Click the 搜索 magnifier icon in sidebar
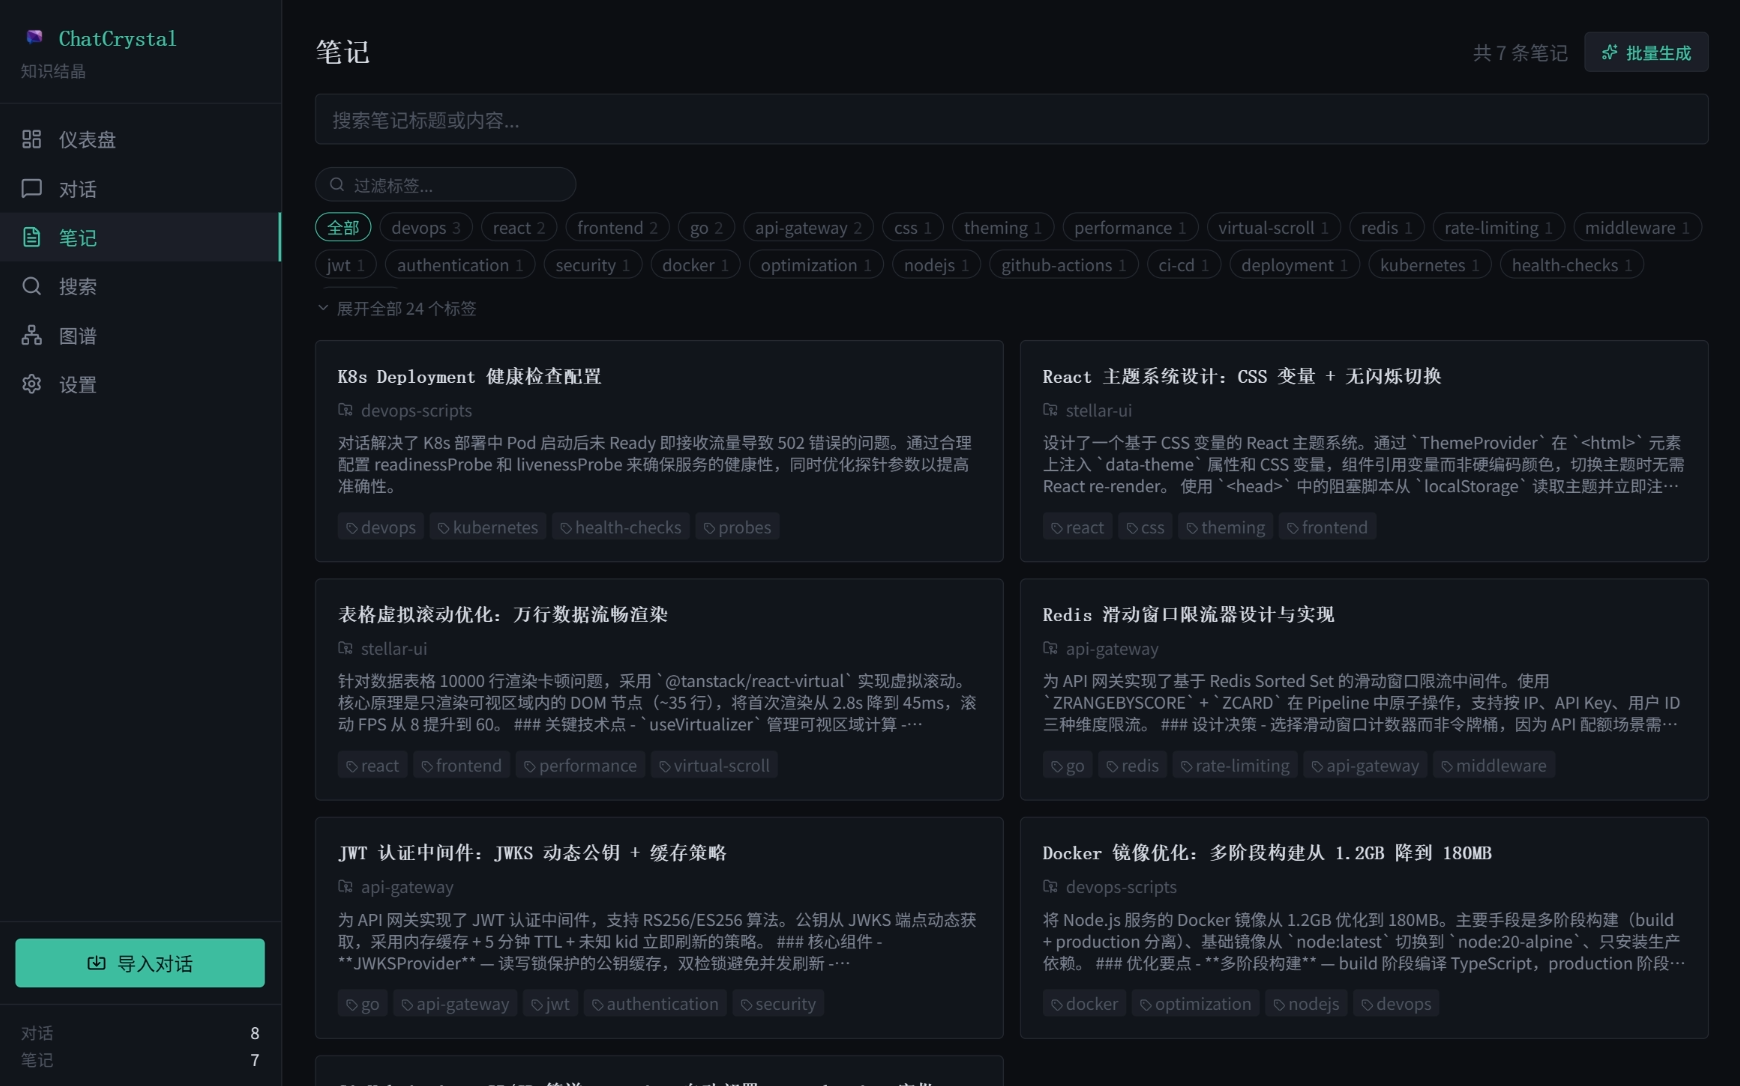This screenshot has height=1086, width=1740. coord(31,286)
